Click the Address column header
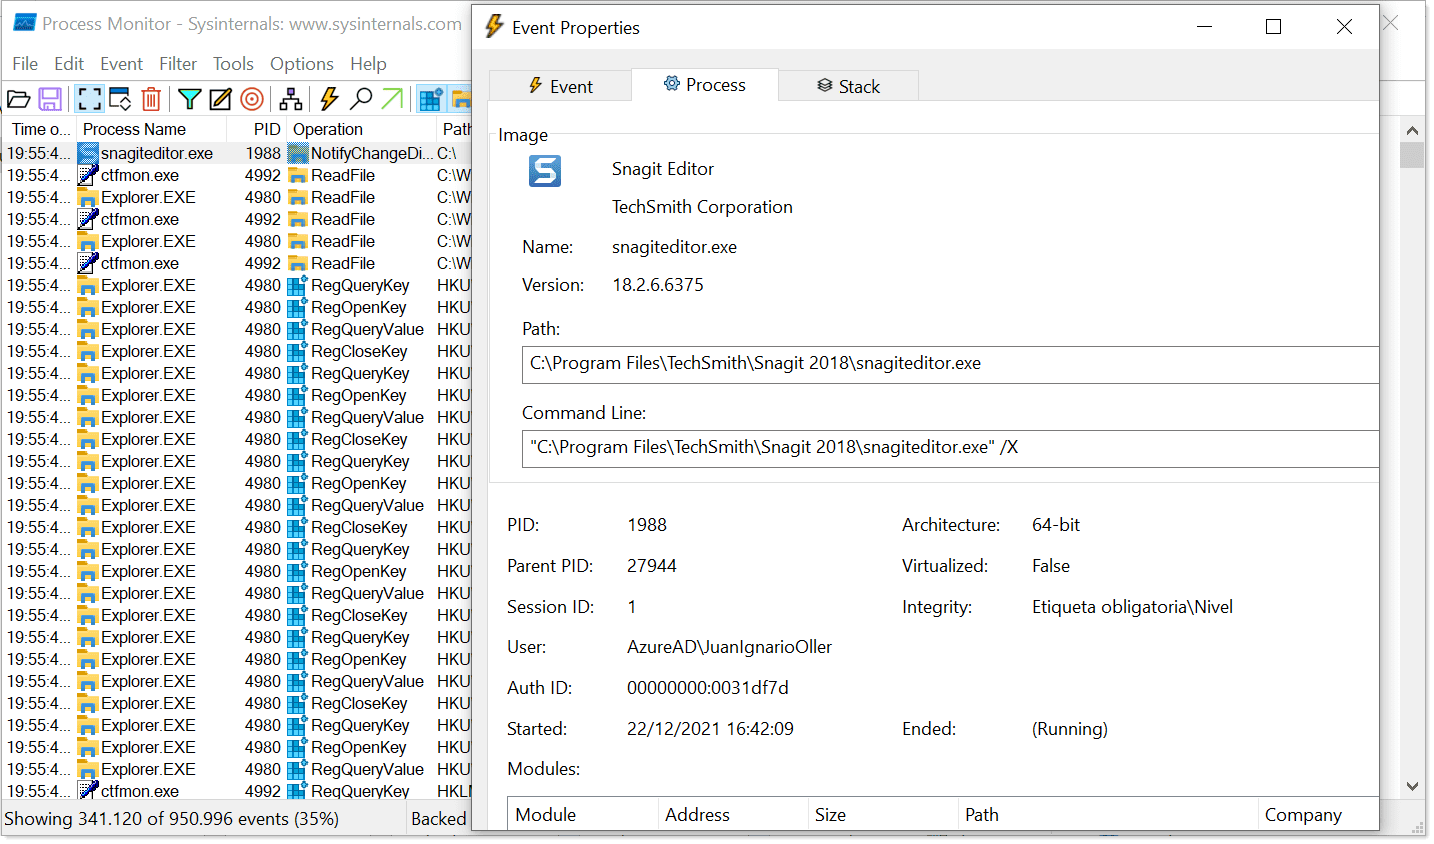This screenshot has width=1434, height=844. [733, 814]
